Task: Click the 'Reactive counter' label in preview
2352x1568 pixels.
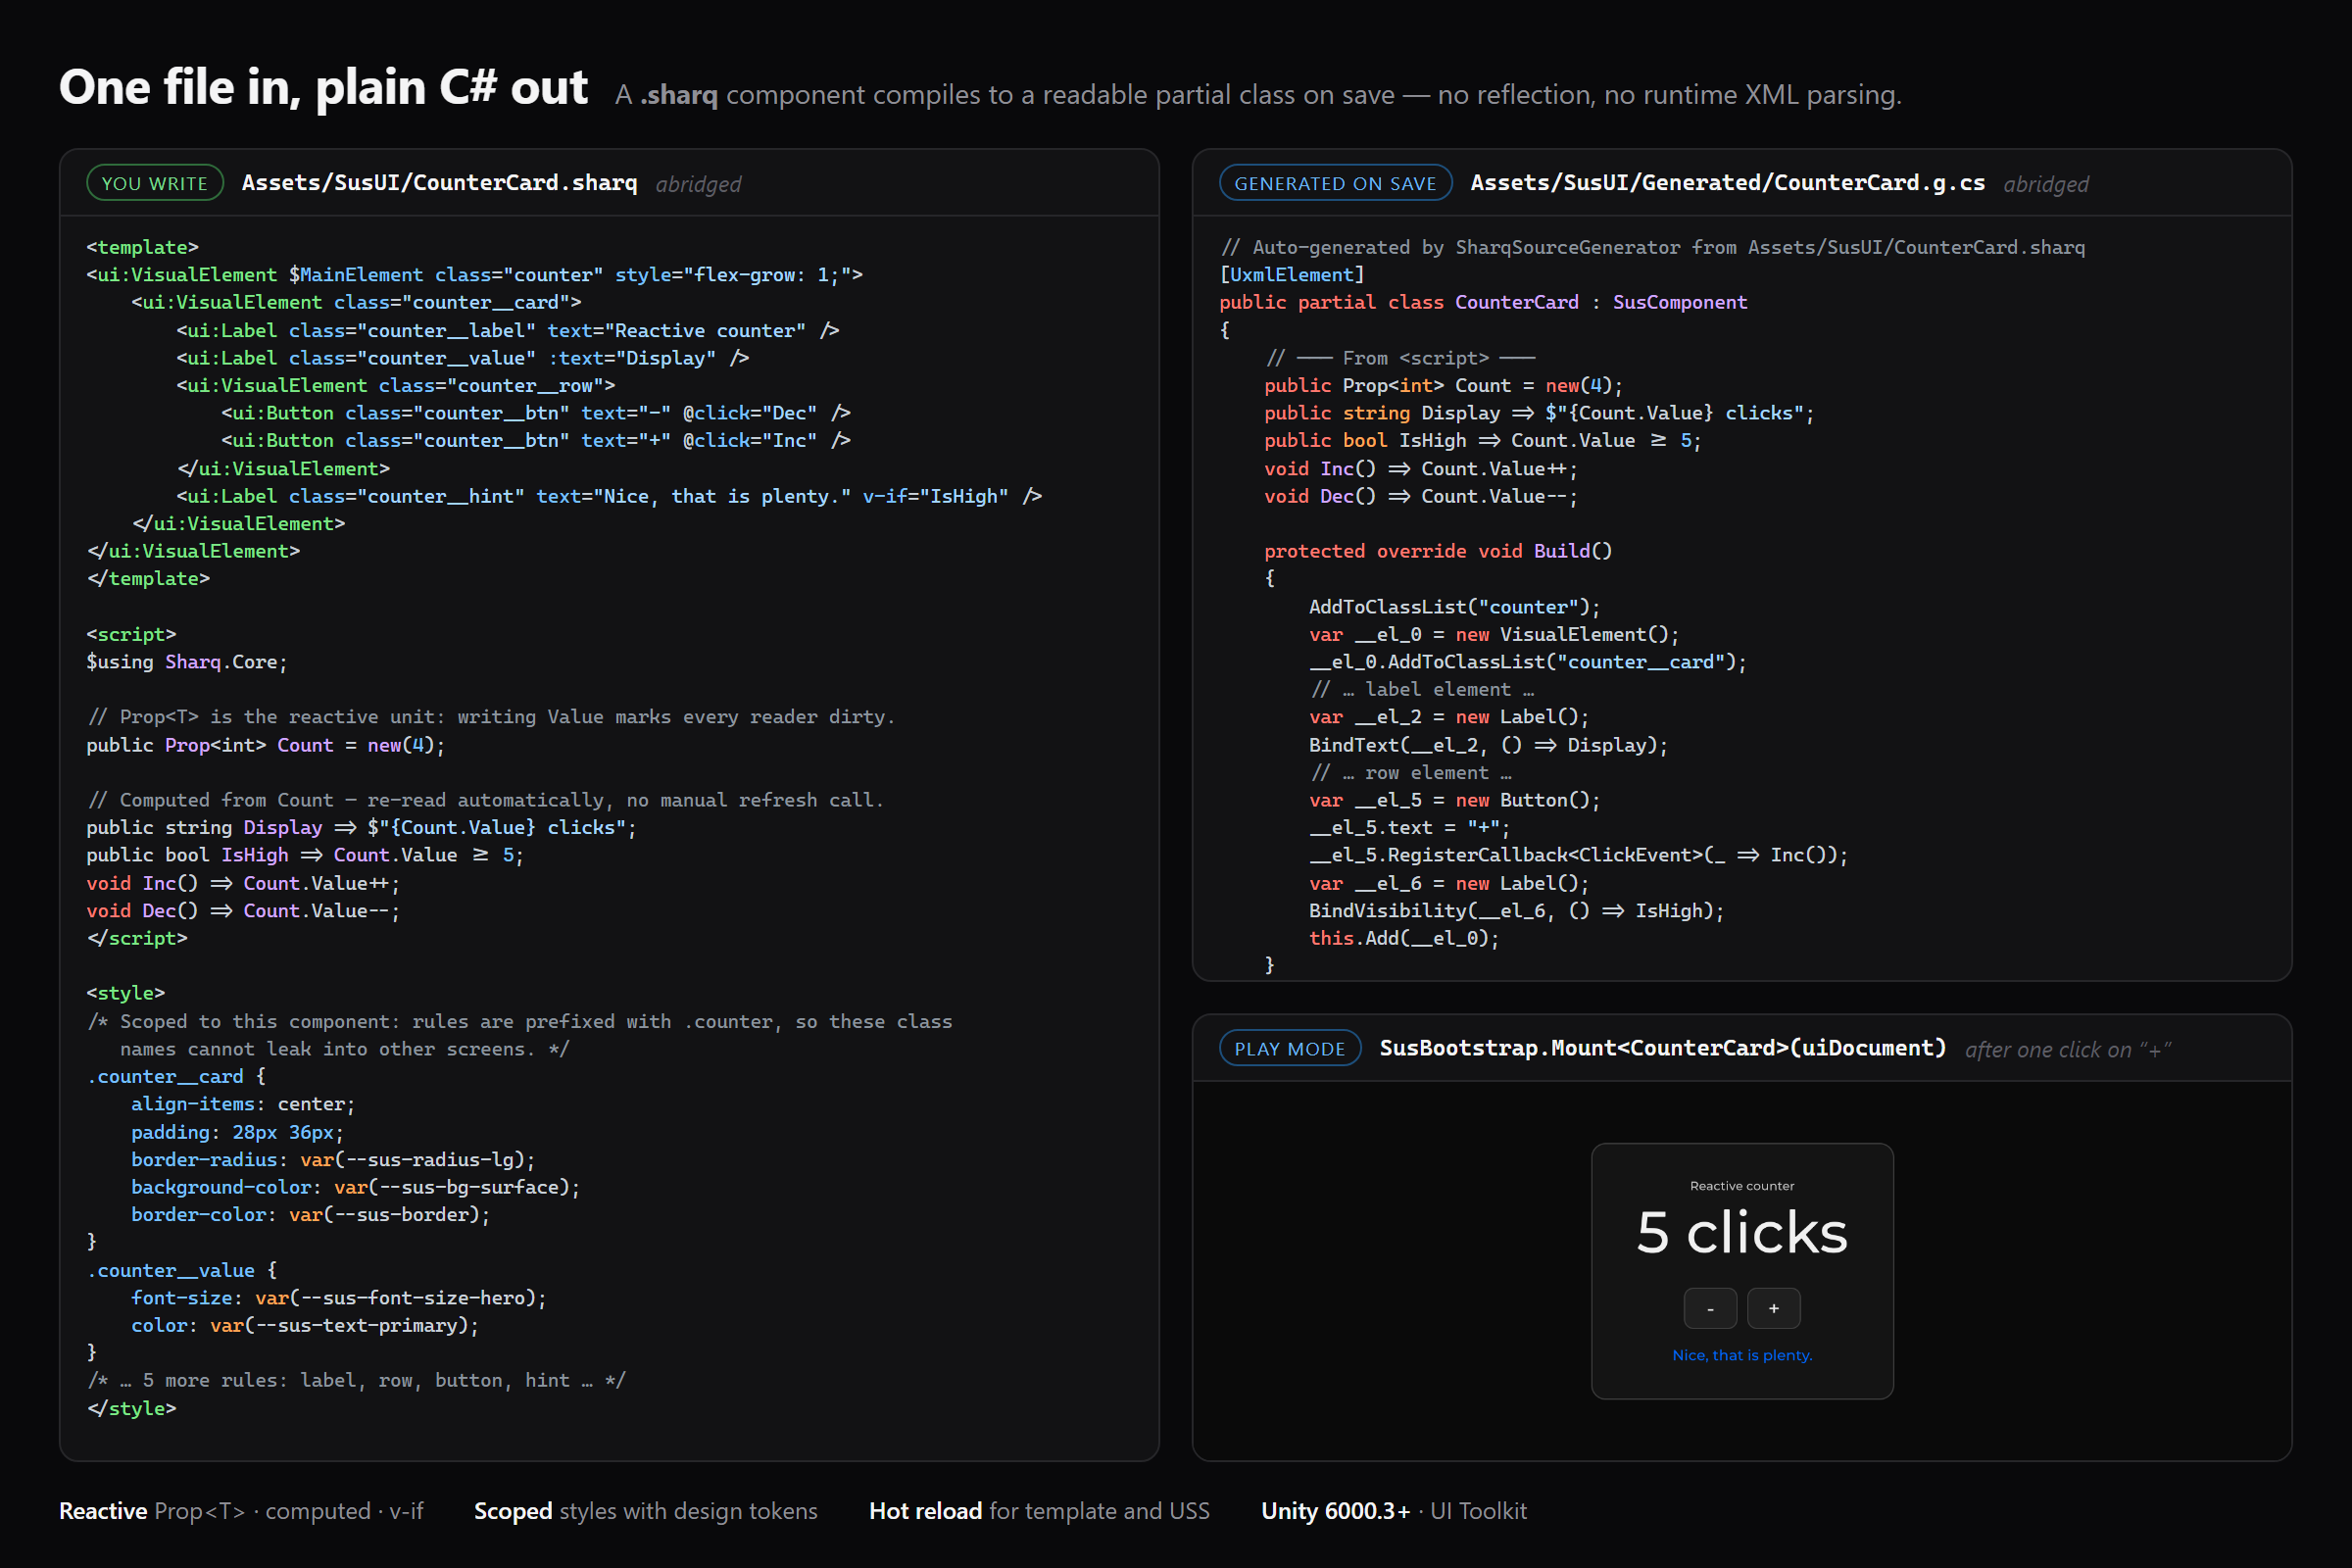Action: [1742, 1186]
